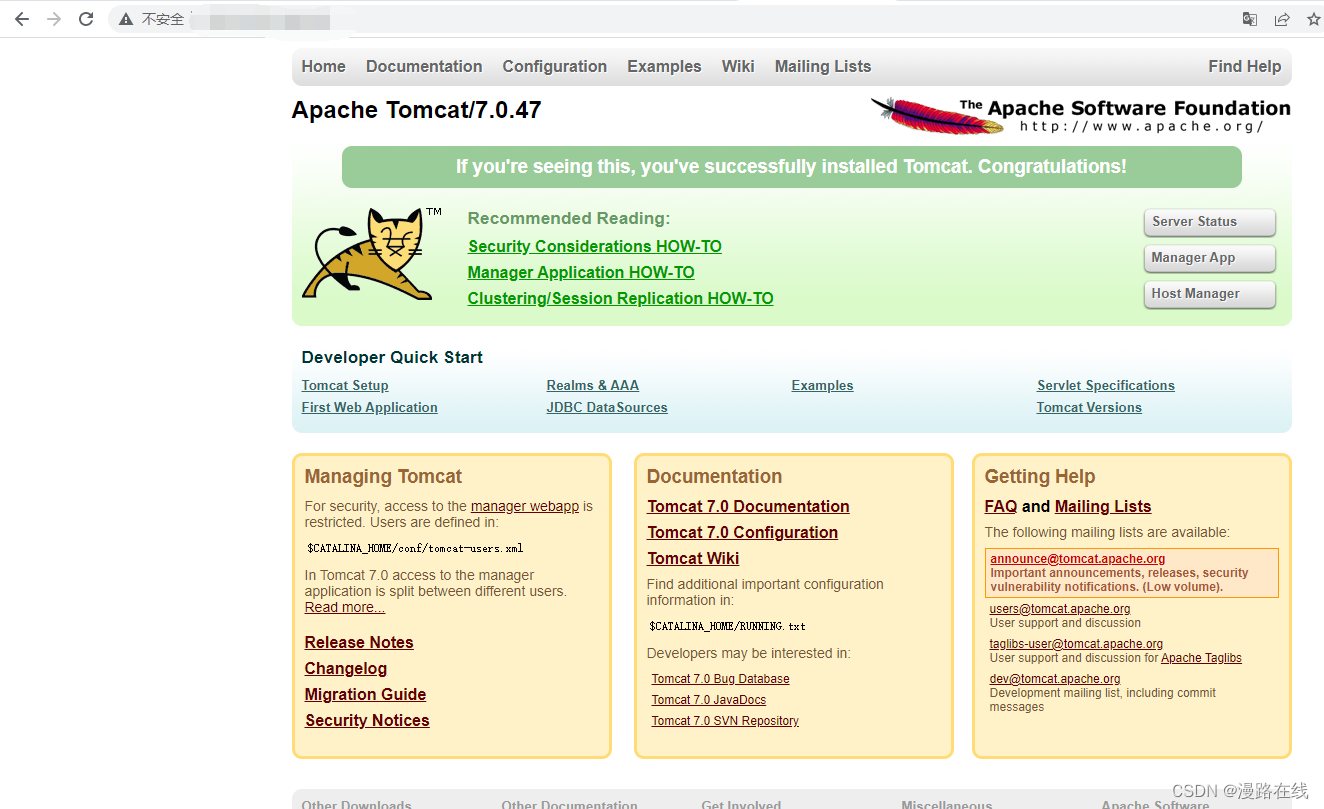Open Tomcat 7.0 Bug Database link
1324x809 pixels.
(x=721, y=679)
